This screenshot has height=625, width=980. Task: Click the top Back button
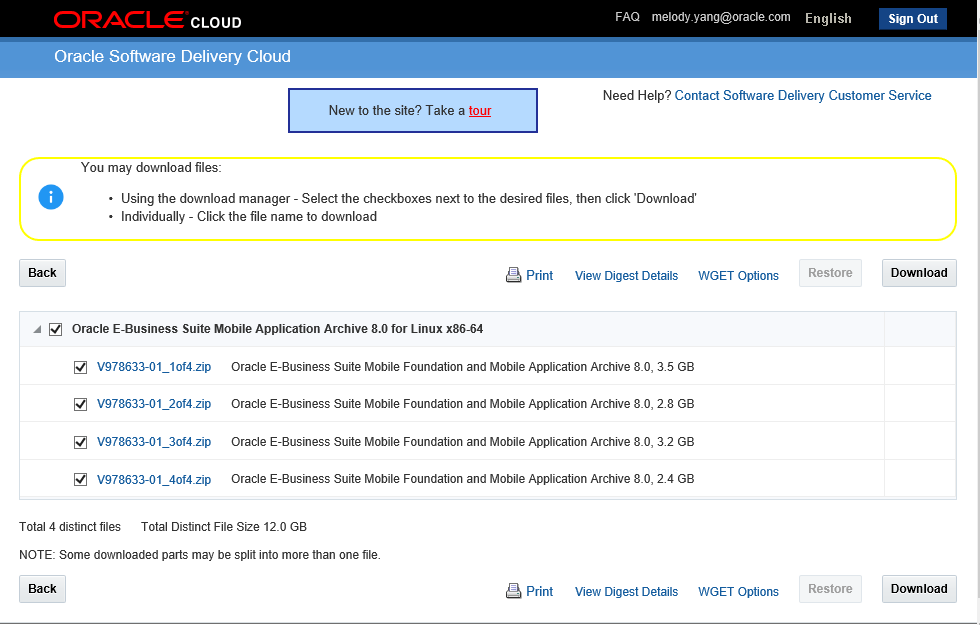[42, 273]
